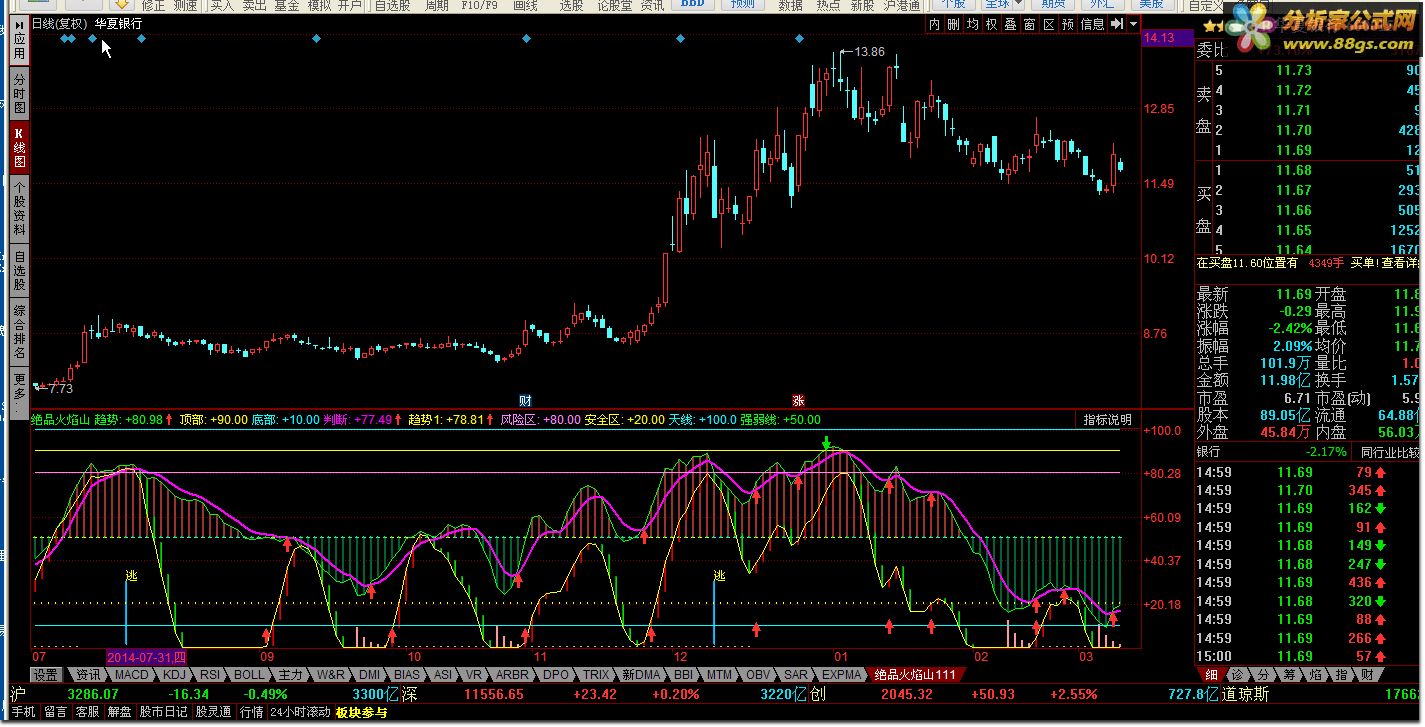Click the 设置 indicator settings tab
The image size is (1425, 727).
(46, 675)
